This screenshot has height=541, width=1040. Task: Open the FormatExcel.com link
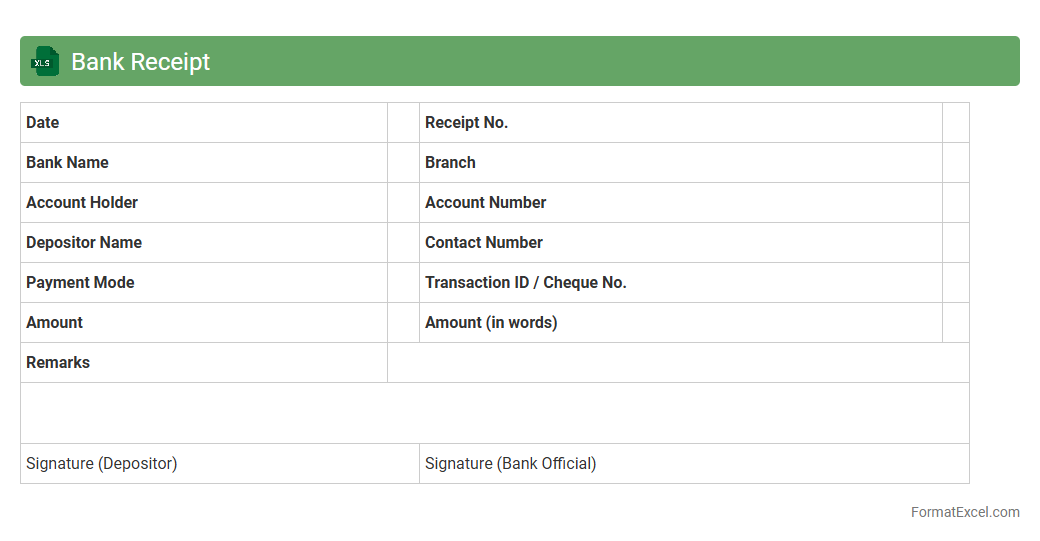964,512
